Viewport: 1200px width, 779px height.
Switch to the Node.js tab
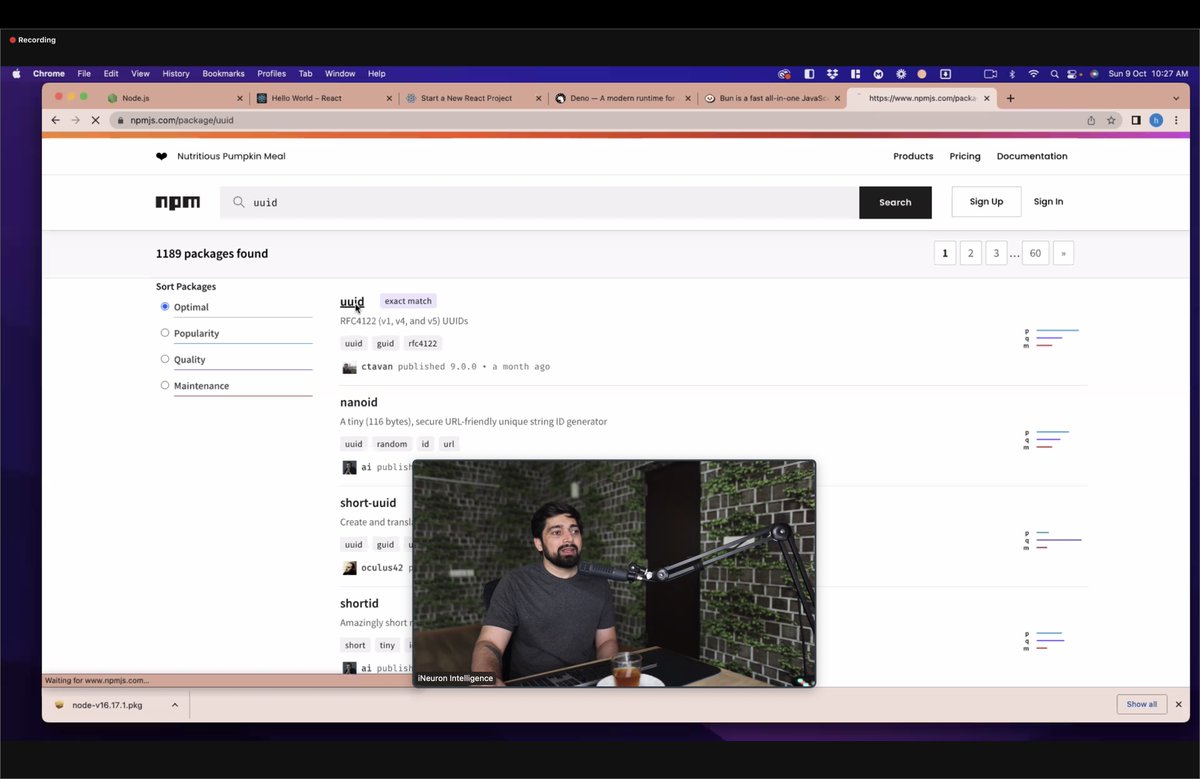pyautogui.click(x=173, y=98)
